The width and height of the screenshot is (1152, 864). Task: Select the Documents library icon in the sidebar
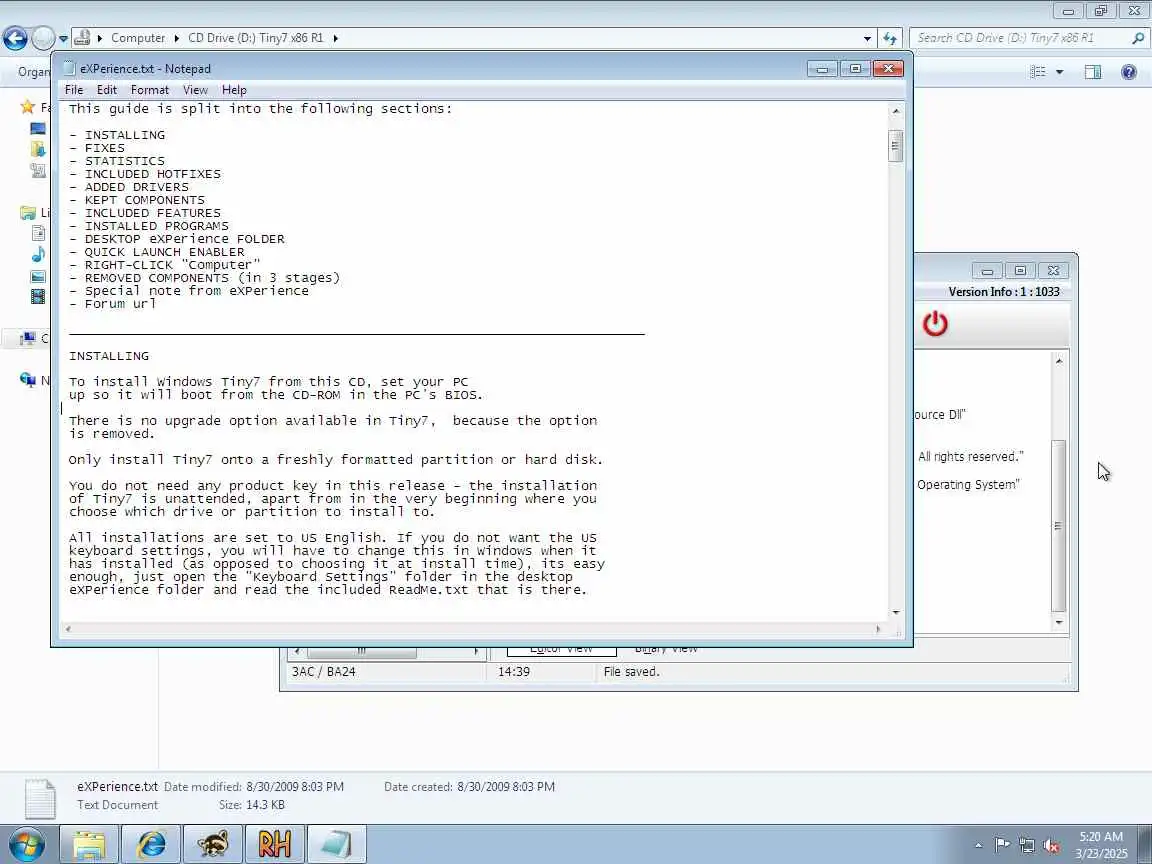click(38, 234)
